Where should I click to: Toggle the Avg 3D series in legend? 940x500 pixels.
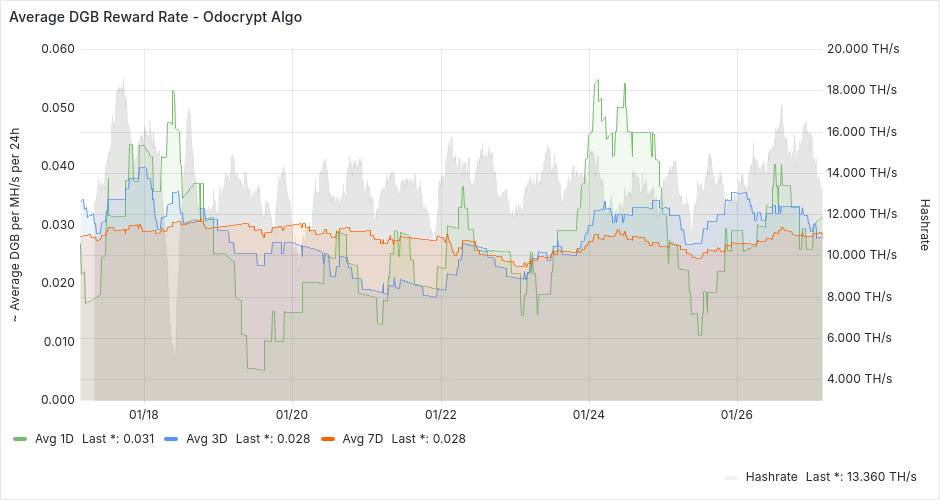206,438
